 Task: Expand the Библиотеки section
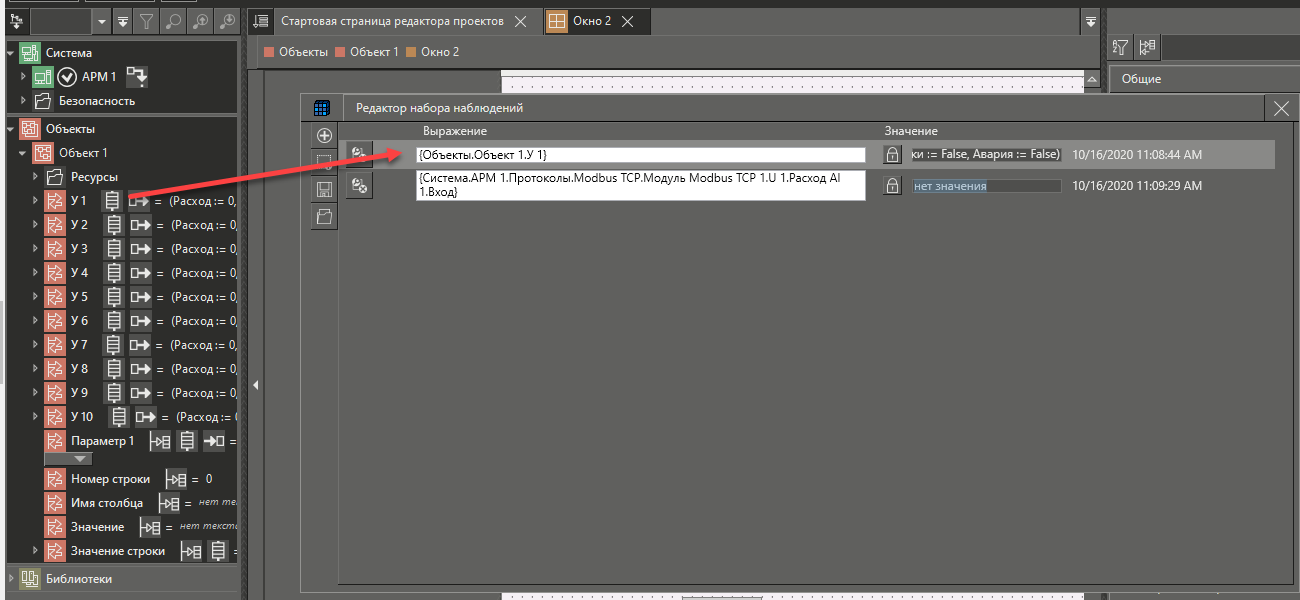[12, 578]
